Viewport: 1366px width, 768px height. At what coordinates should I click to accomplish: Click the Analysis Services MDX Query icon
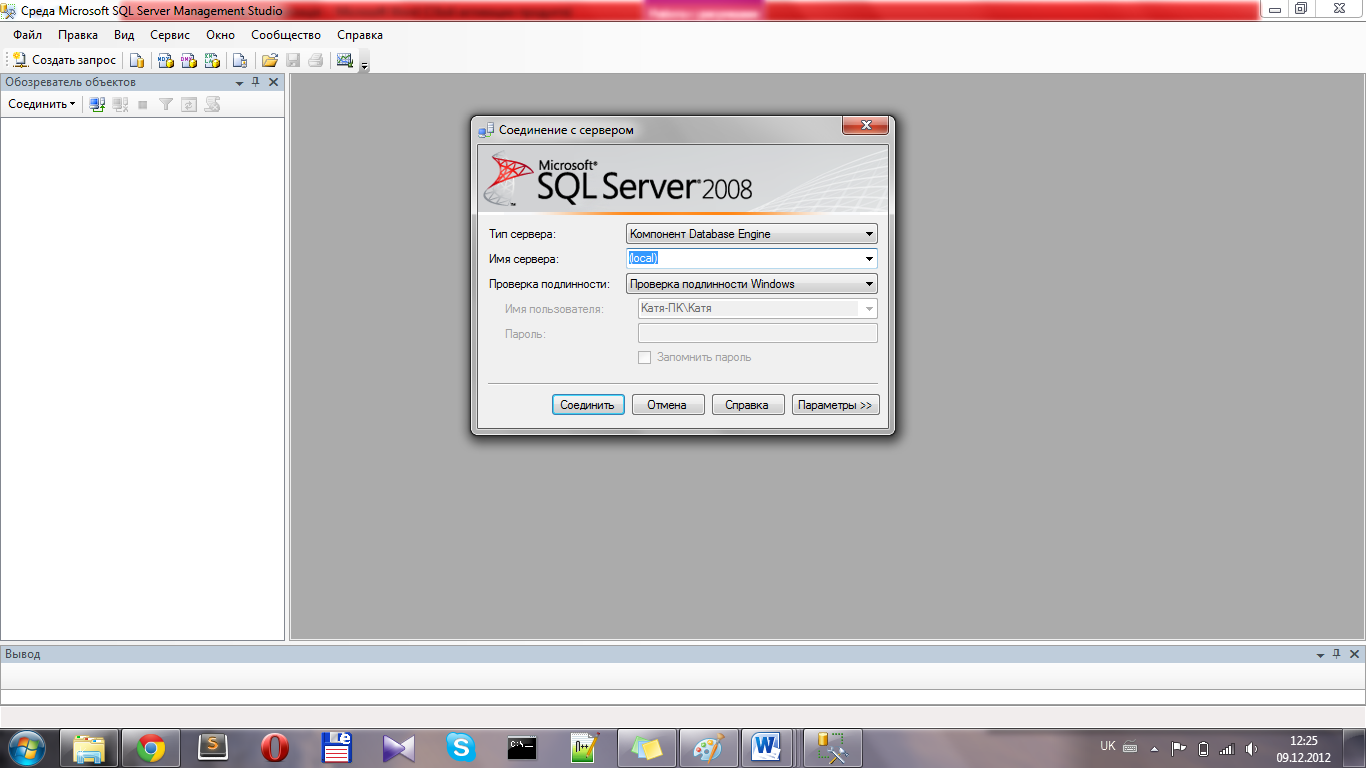pyautogui.click(x=166, y=60)
